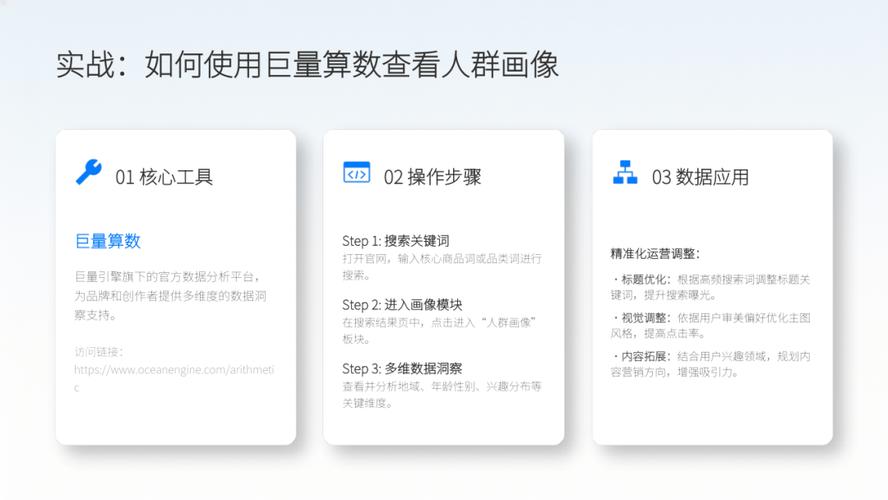Select the 03 数据应用 heading
The height and width of the screenshot is (500, 888).
pyautogui.click(x=700, y=177)
